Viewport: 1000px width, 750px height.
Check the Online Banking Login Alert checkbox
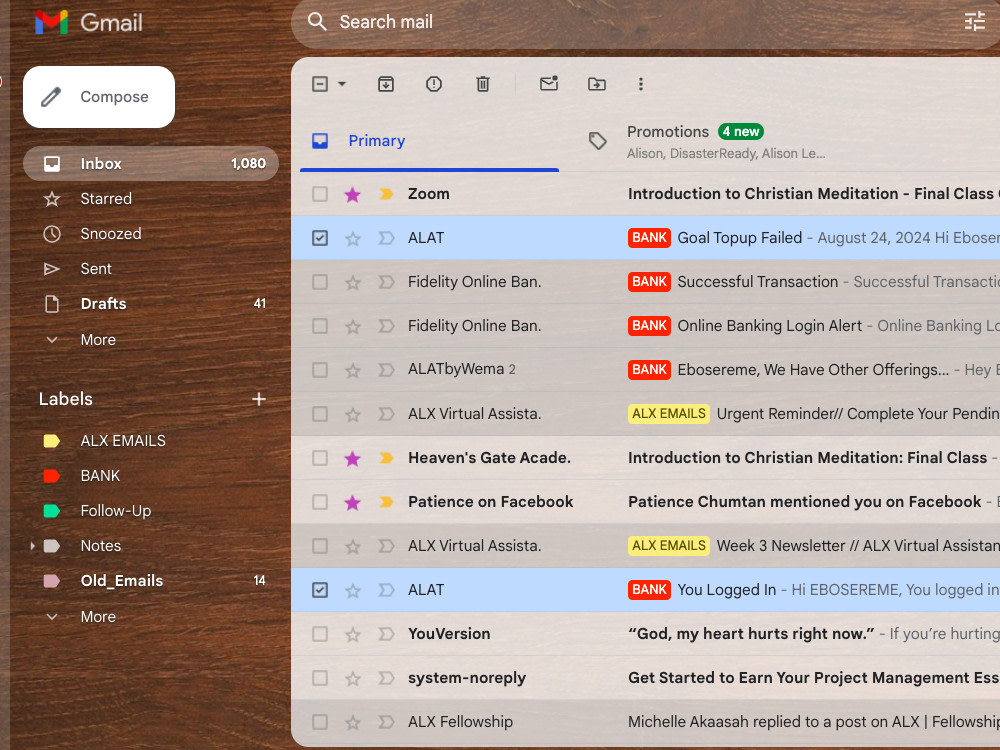tap(320, 326)
